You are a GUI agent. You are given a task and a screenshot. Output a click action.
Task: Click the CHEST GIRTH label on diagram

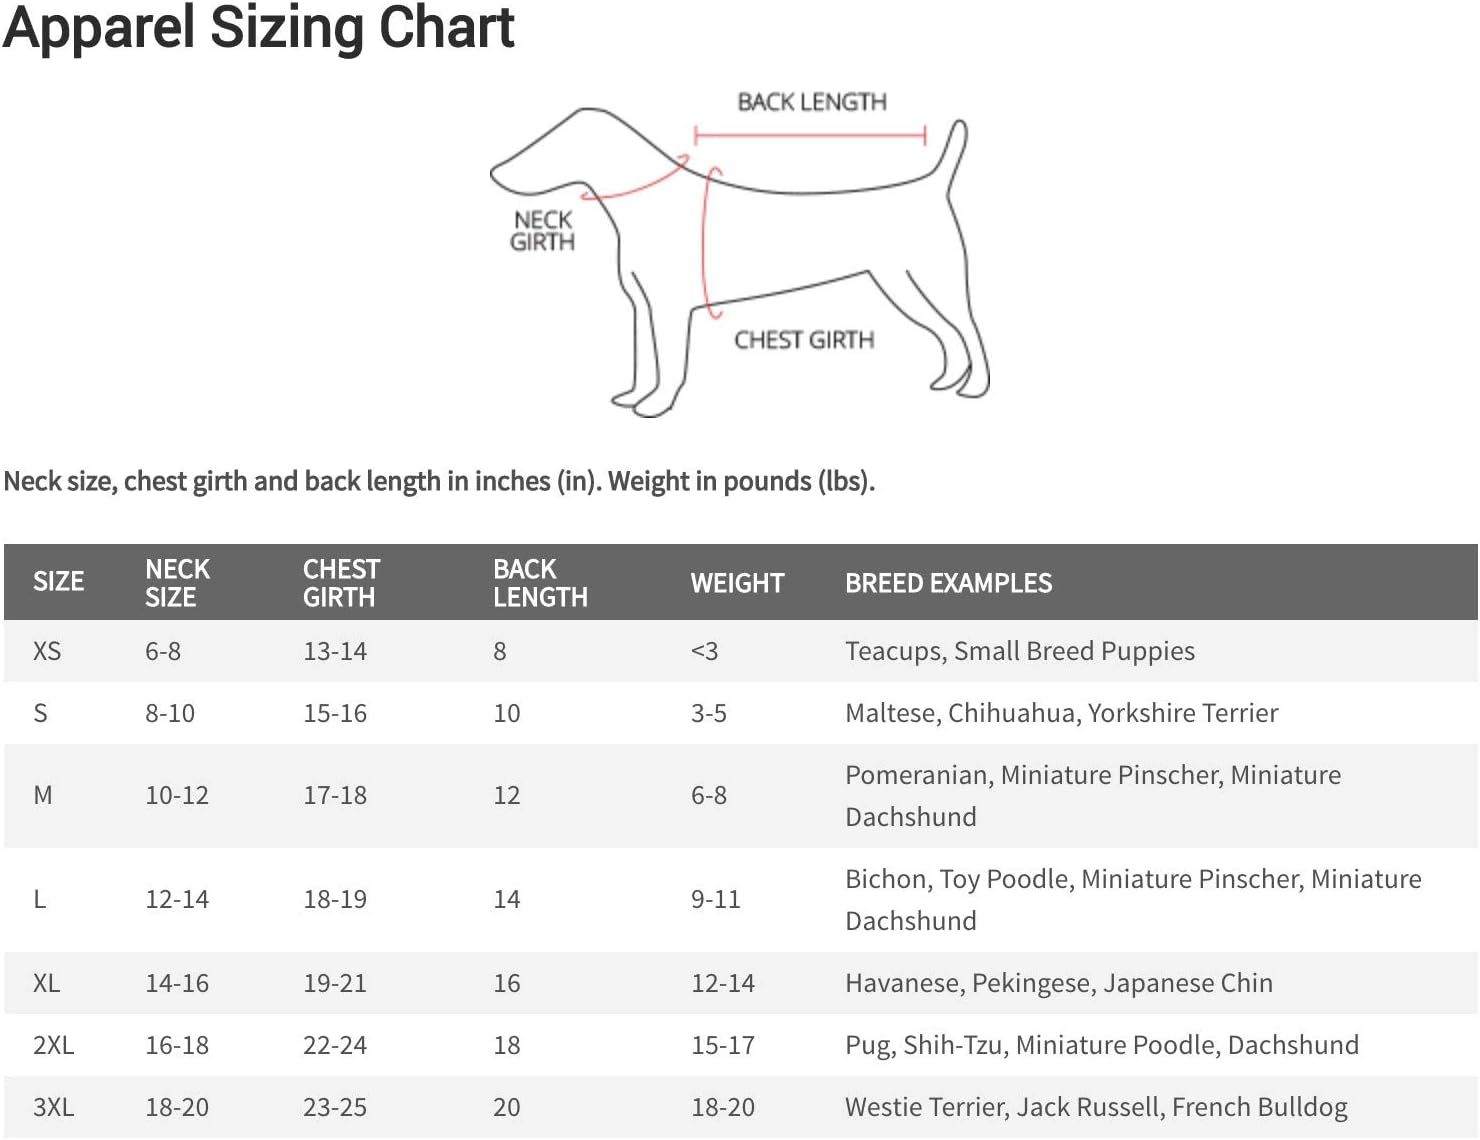[804, 340]
